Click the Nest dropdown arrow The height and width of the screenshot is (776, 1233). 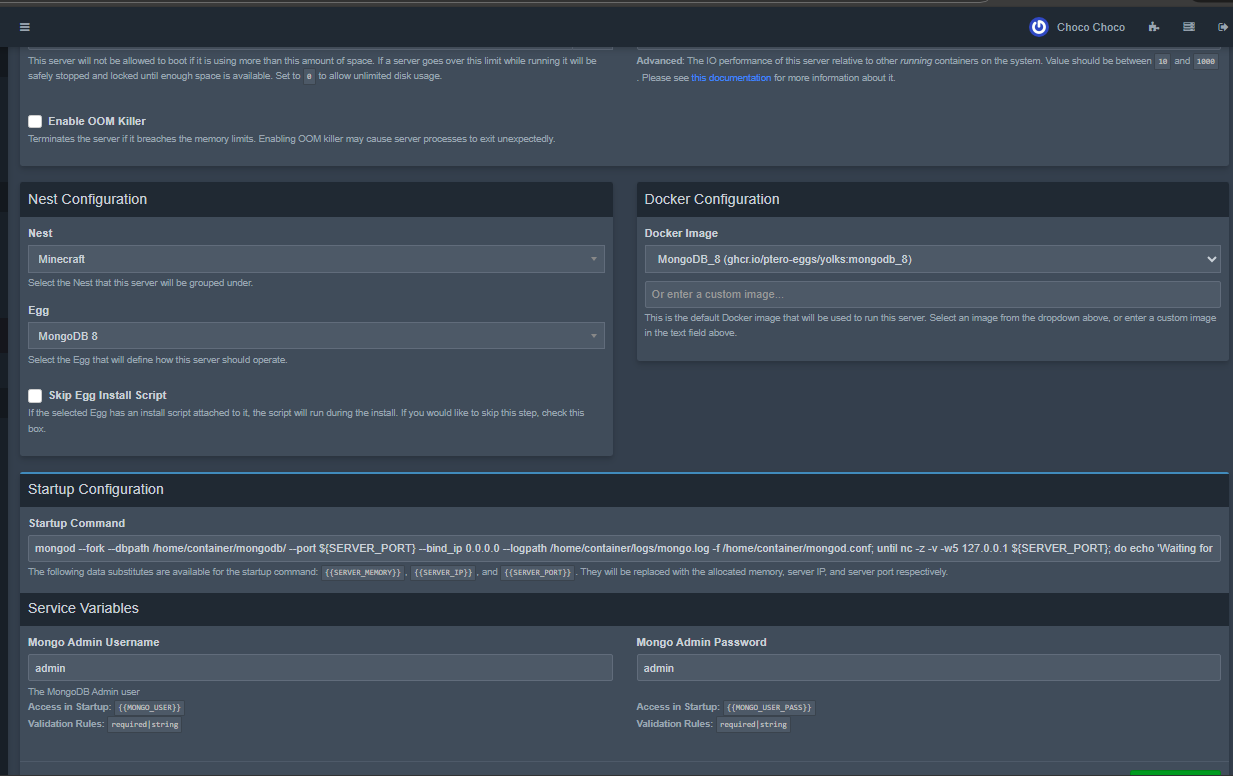(594, 259)
